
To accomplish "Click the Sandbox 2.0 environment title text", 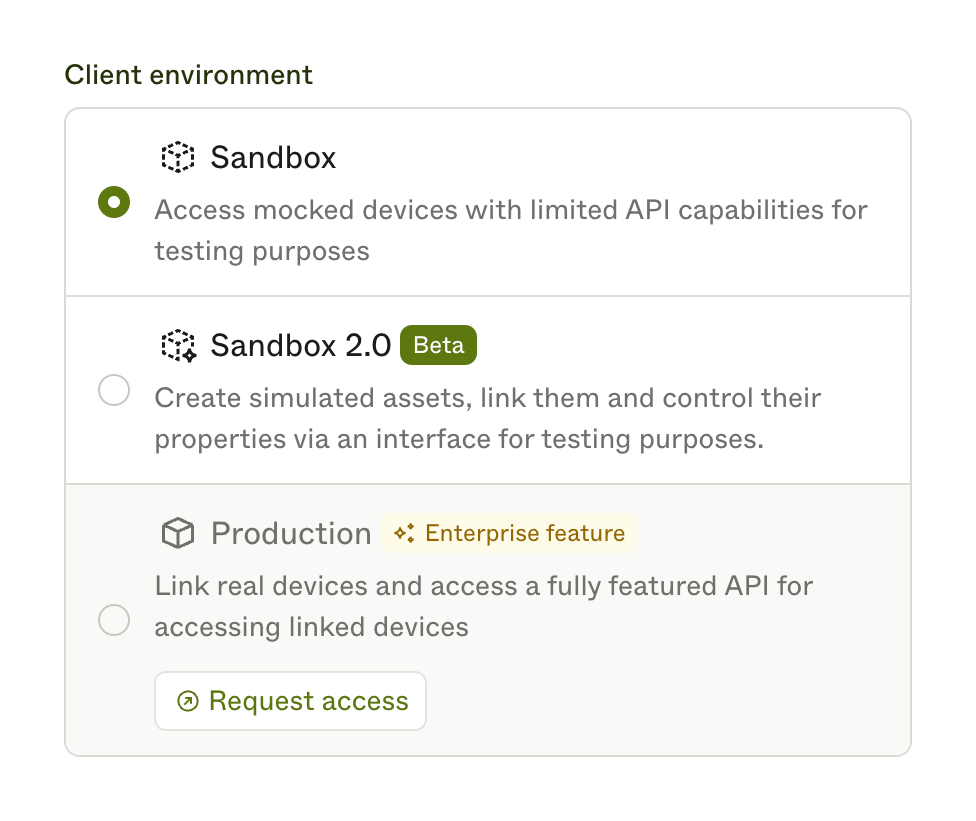I will 299,345.
